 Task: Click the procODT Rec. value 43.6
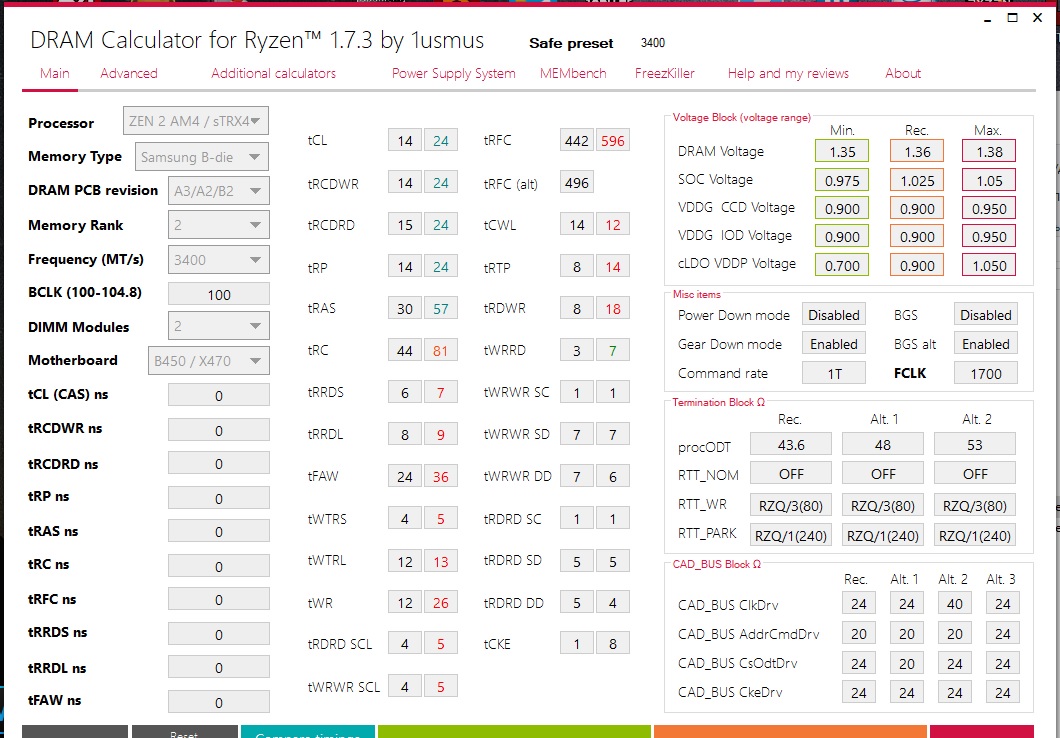[791, 445]
